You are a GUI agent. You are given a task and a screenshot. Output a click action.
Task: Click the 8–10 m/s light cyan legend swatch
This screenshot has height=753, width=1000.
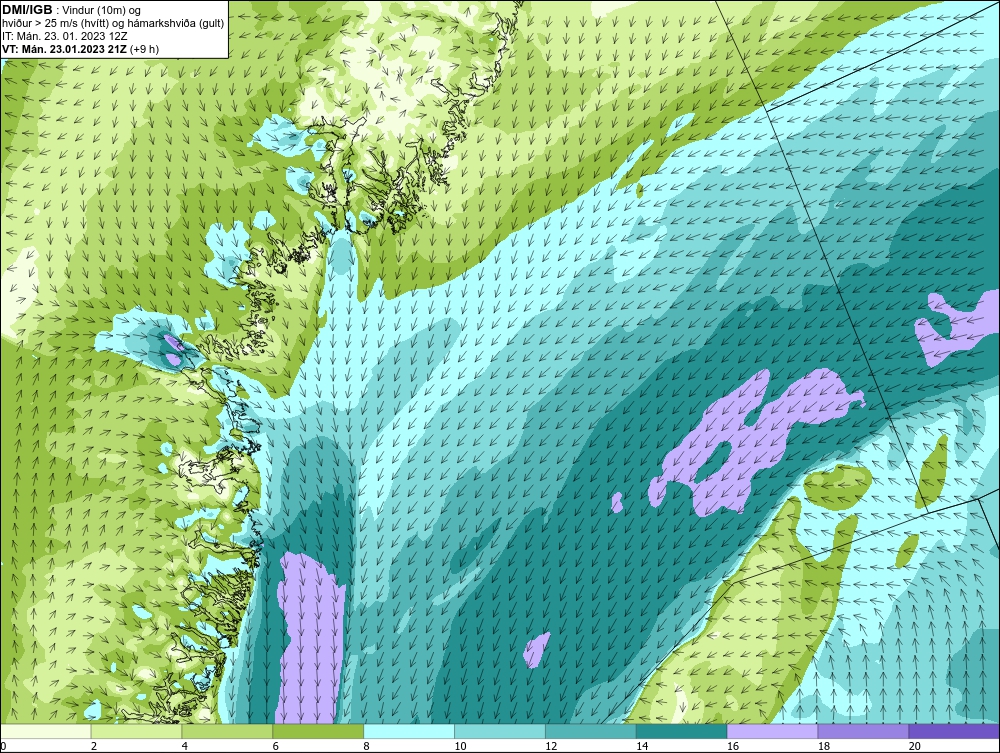(x=409, y=731)
